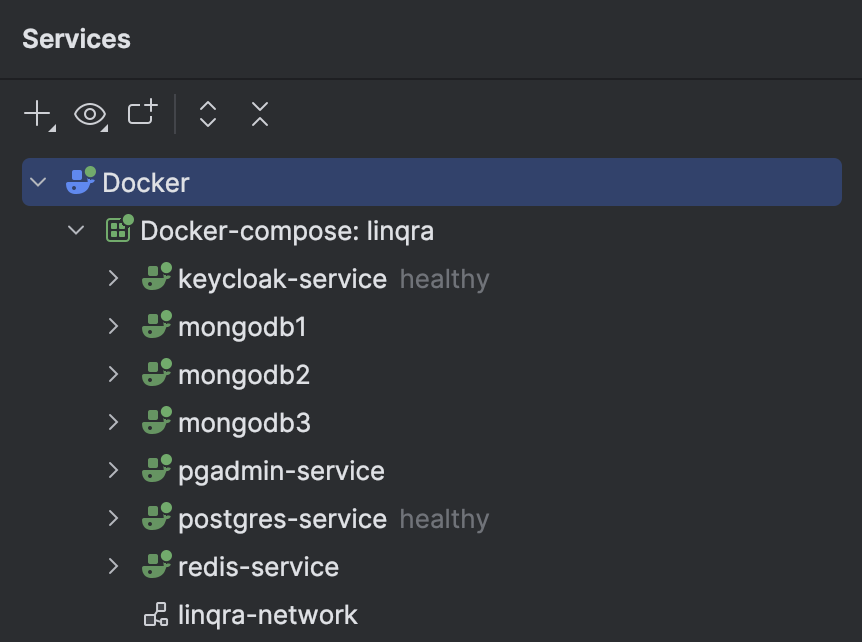Viewport: 862px width, 642px height.
Task: Click the whale icon beside redis-service
Action: click(155, 566)
